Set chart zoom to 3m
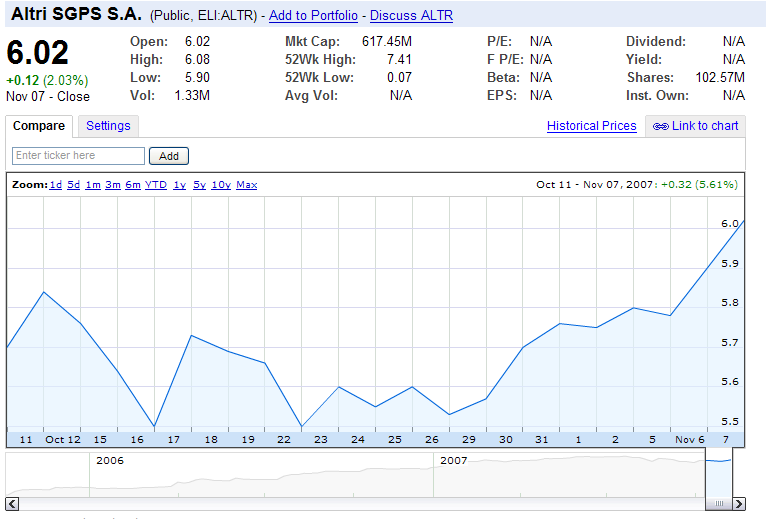The height and width of the screenshot is (519, 766). click(x=113, y=185)
